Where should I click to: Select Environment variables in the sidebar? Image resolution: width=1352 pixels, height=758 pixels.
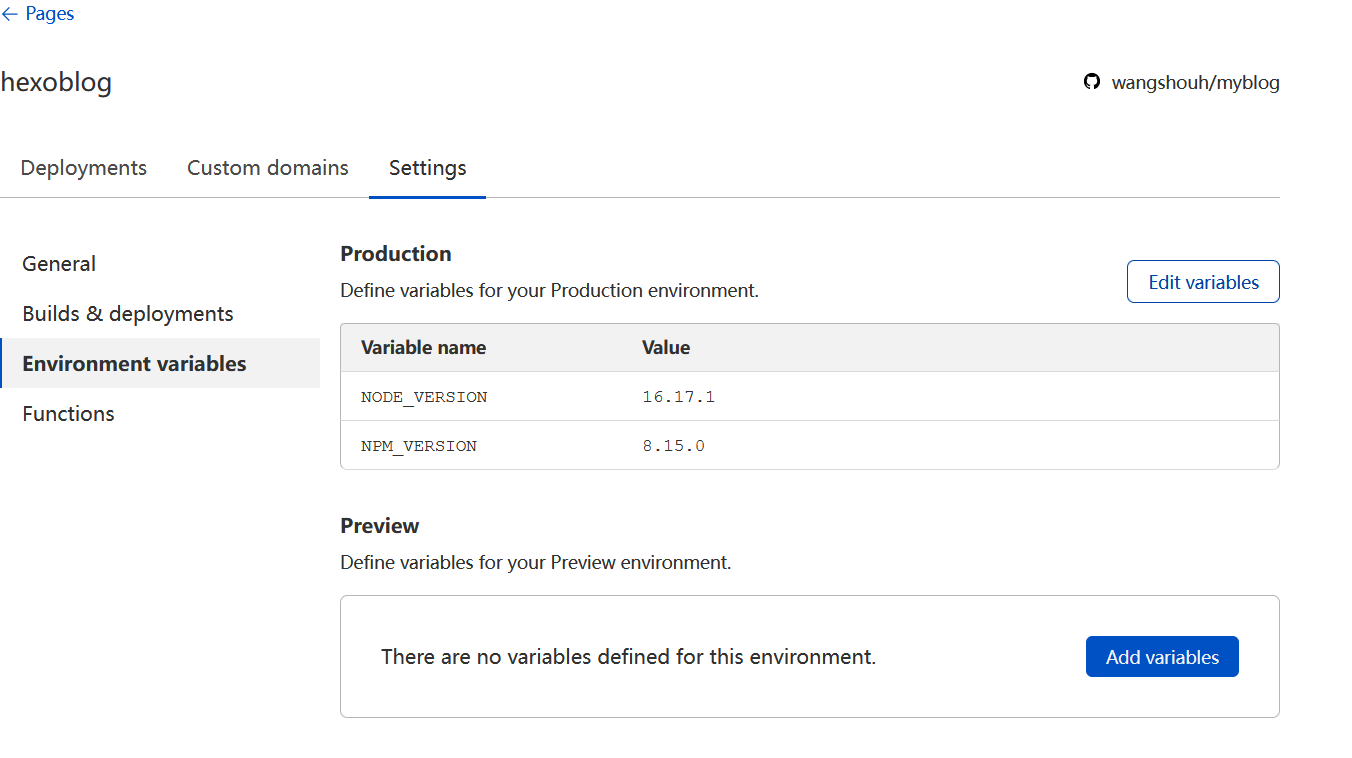click(x=134, y=363)
